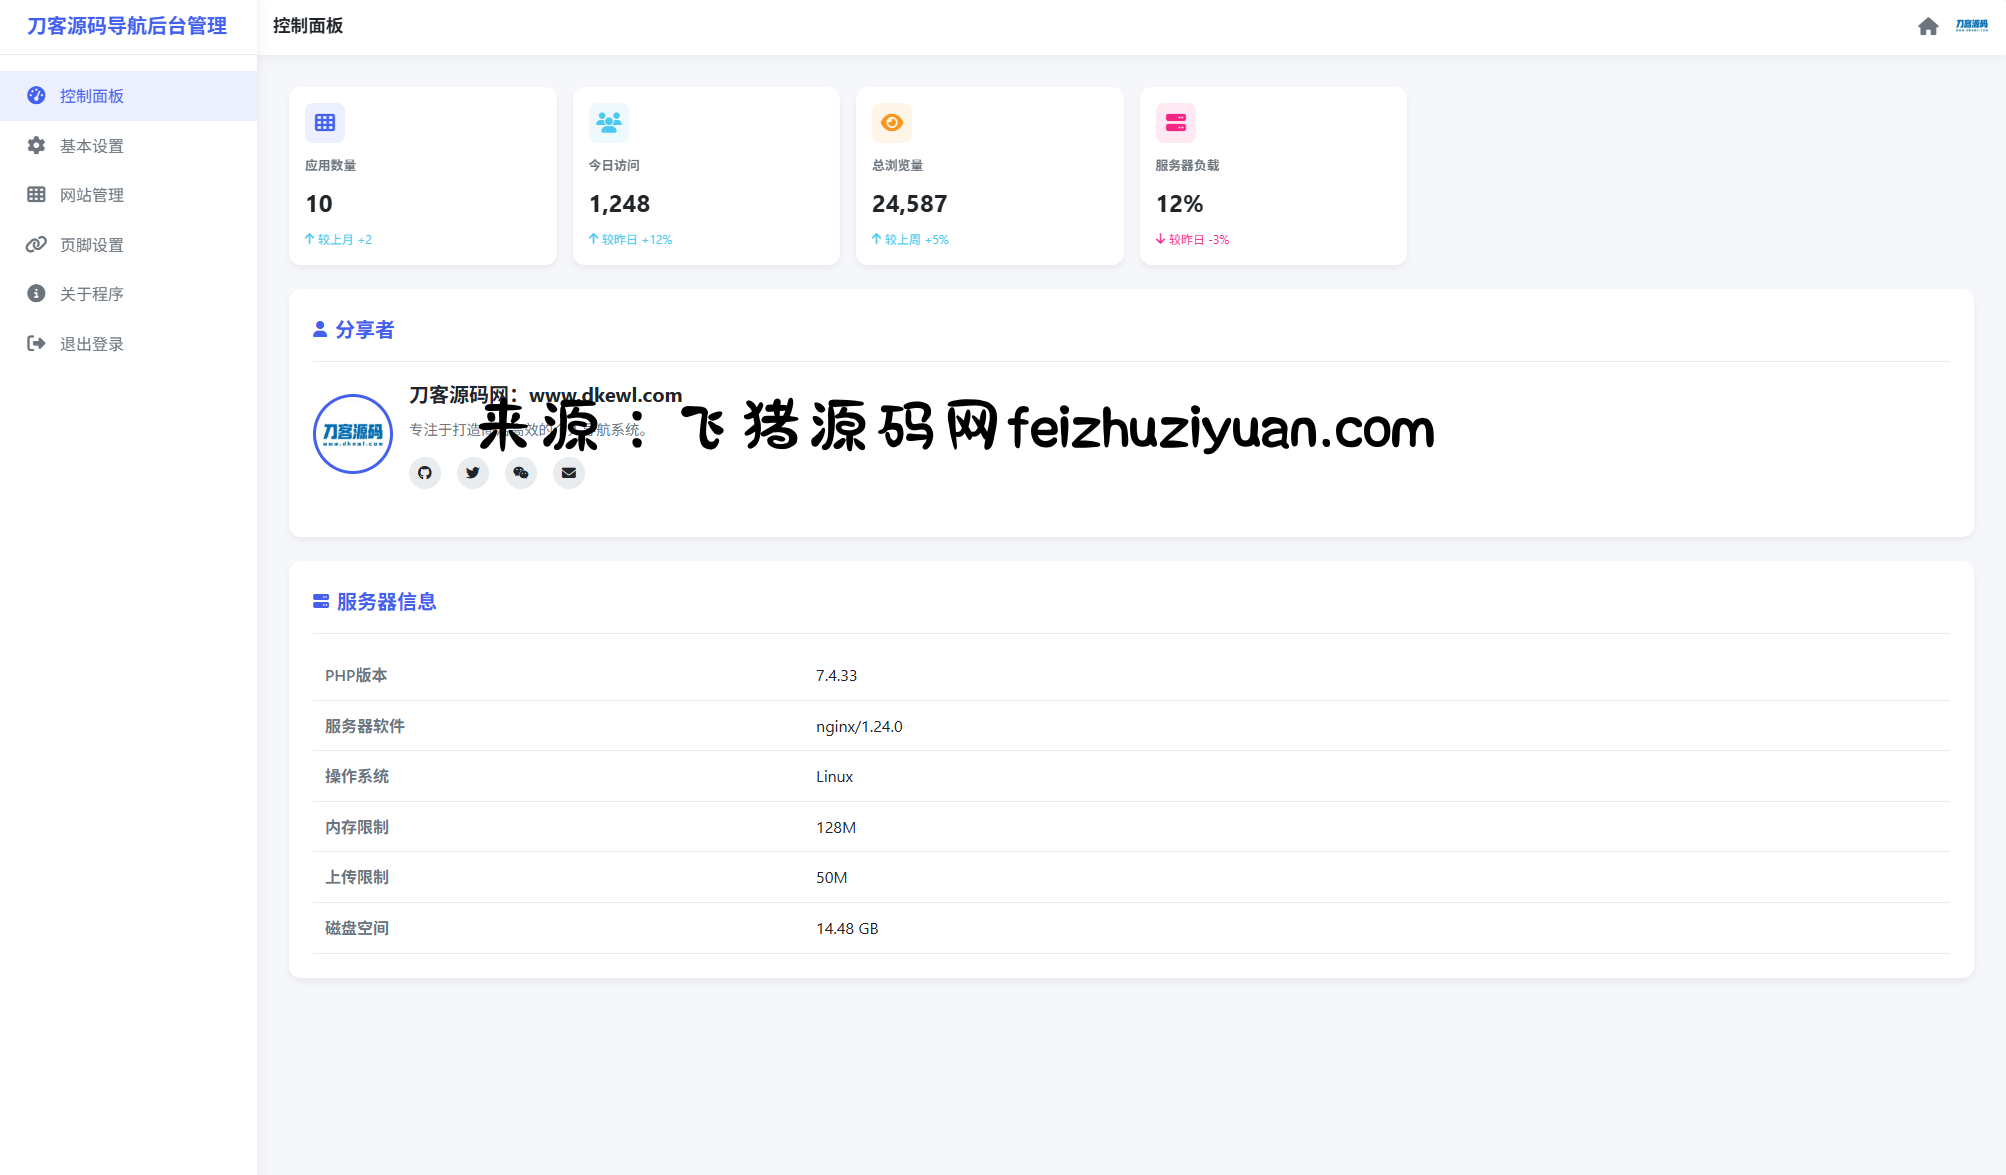Click the users icon in 今日访问 card
Image resolution: width=2006 pixels, height=1175 pixels.
coord(608,123)
